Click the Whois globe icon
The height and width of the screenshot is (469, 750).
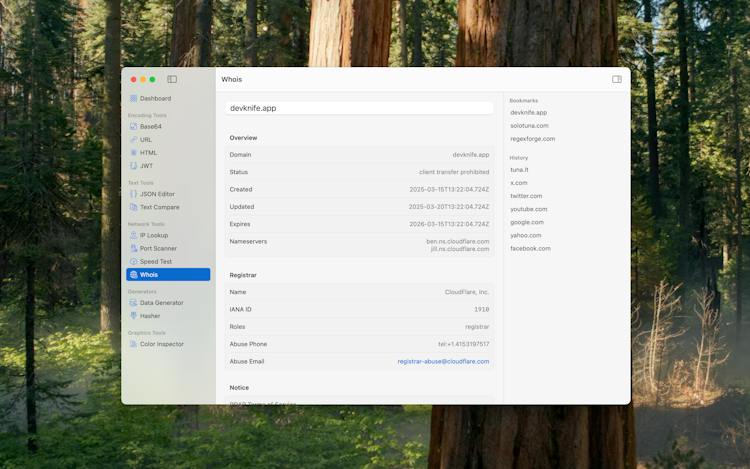click(x=133, y=274)
